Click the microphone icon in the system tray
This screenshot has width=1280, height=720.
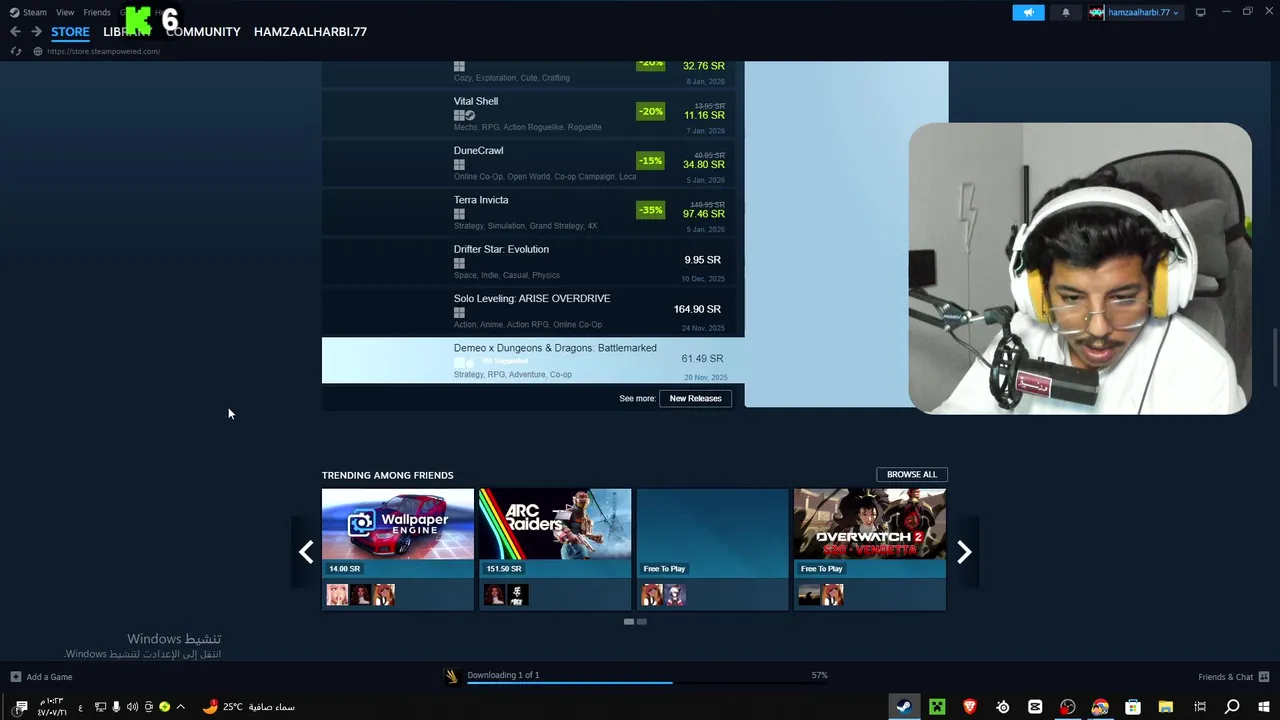116,707
